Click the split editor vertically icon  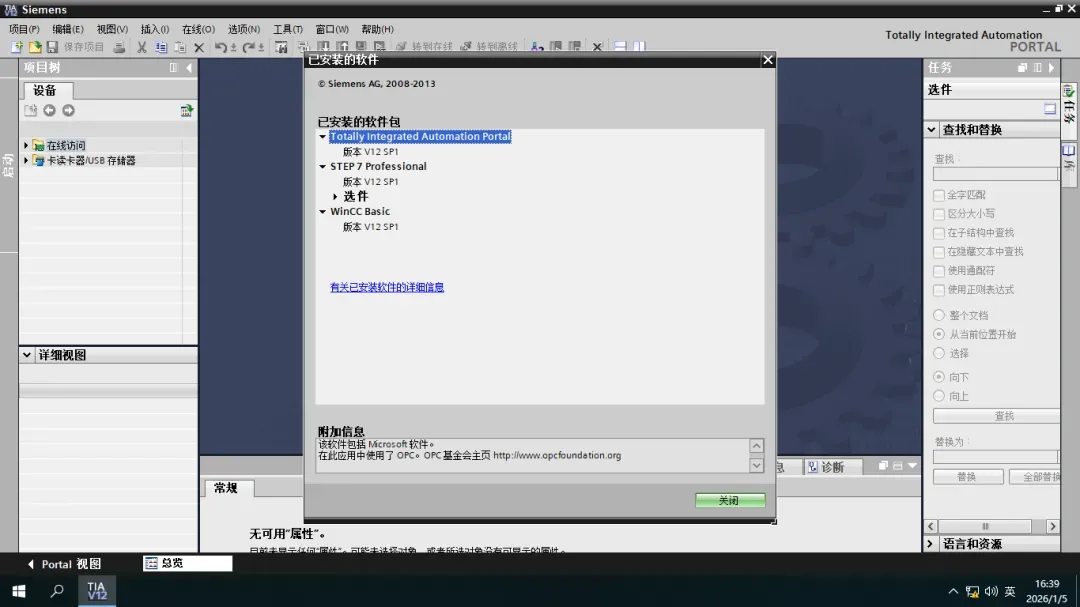click(x=639, y=47)
